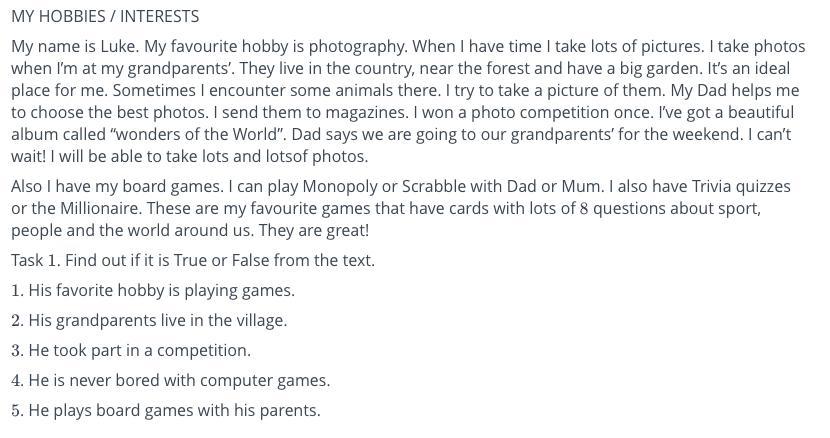Click the word Millionaire
830x438 pixels.
[x=78, y=208]
